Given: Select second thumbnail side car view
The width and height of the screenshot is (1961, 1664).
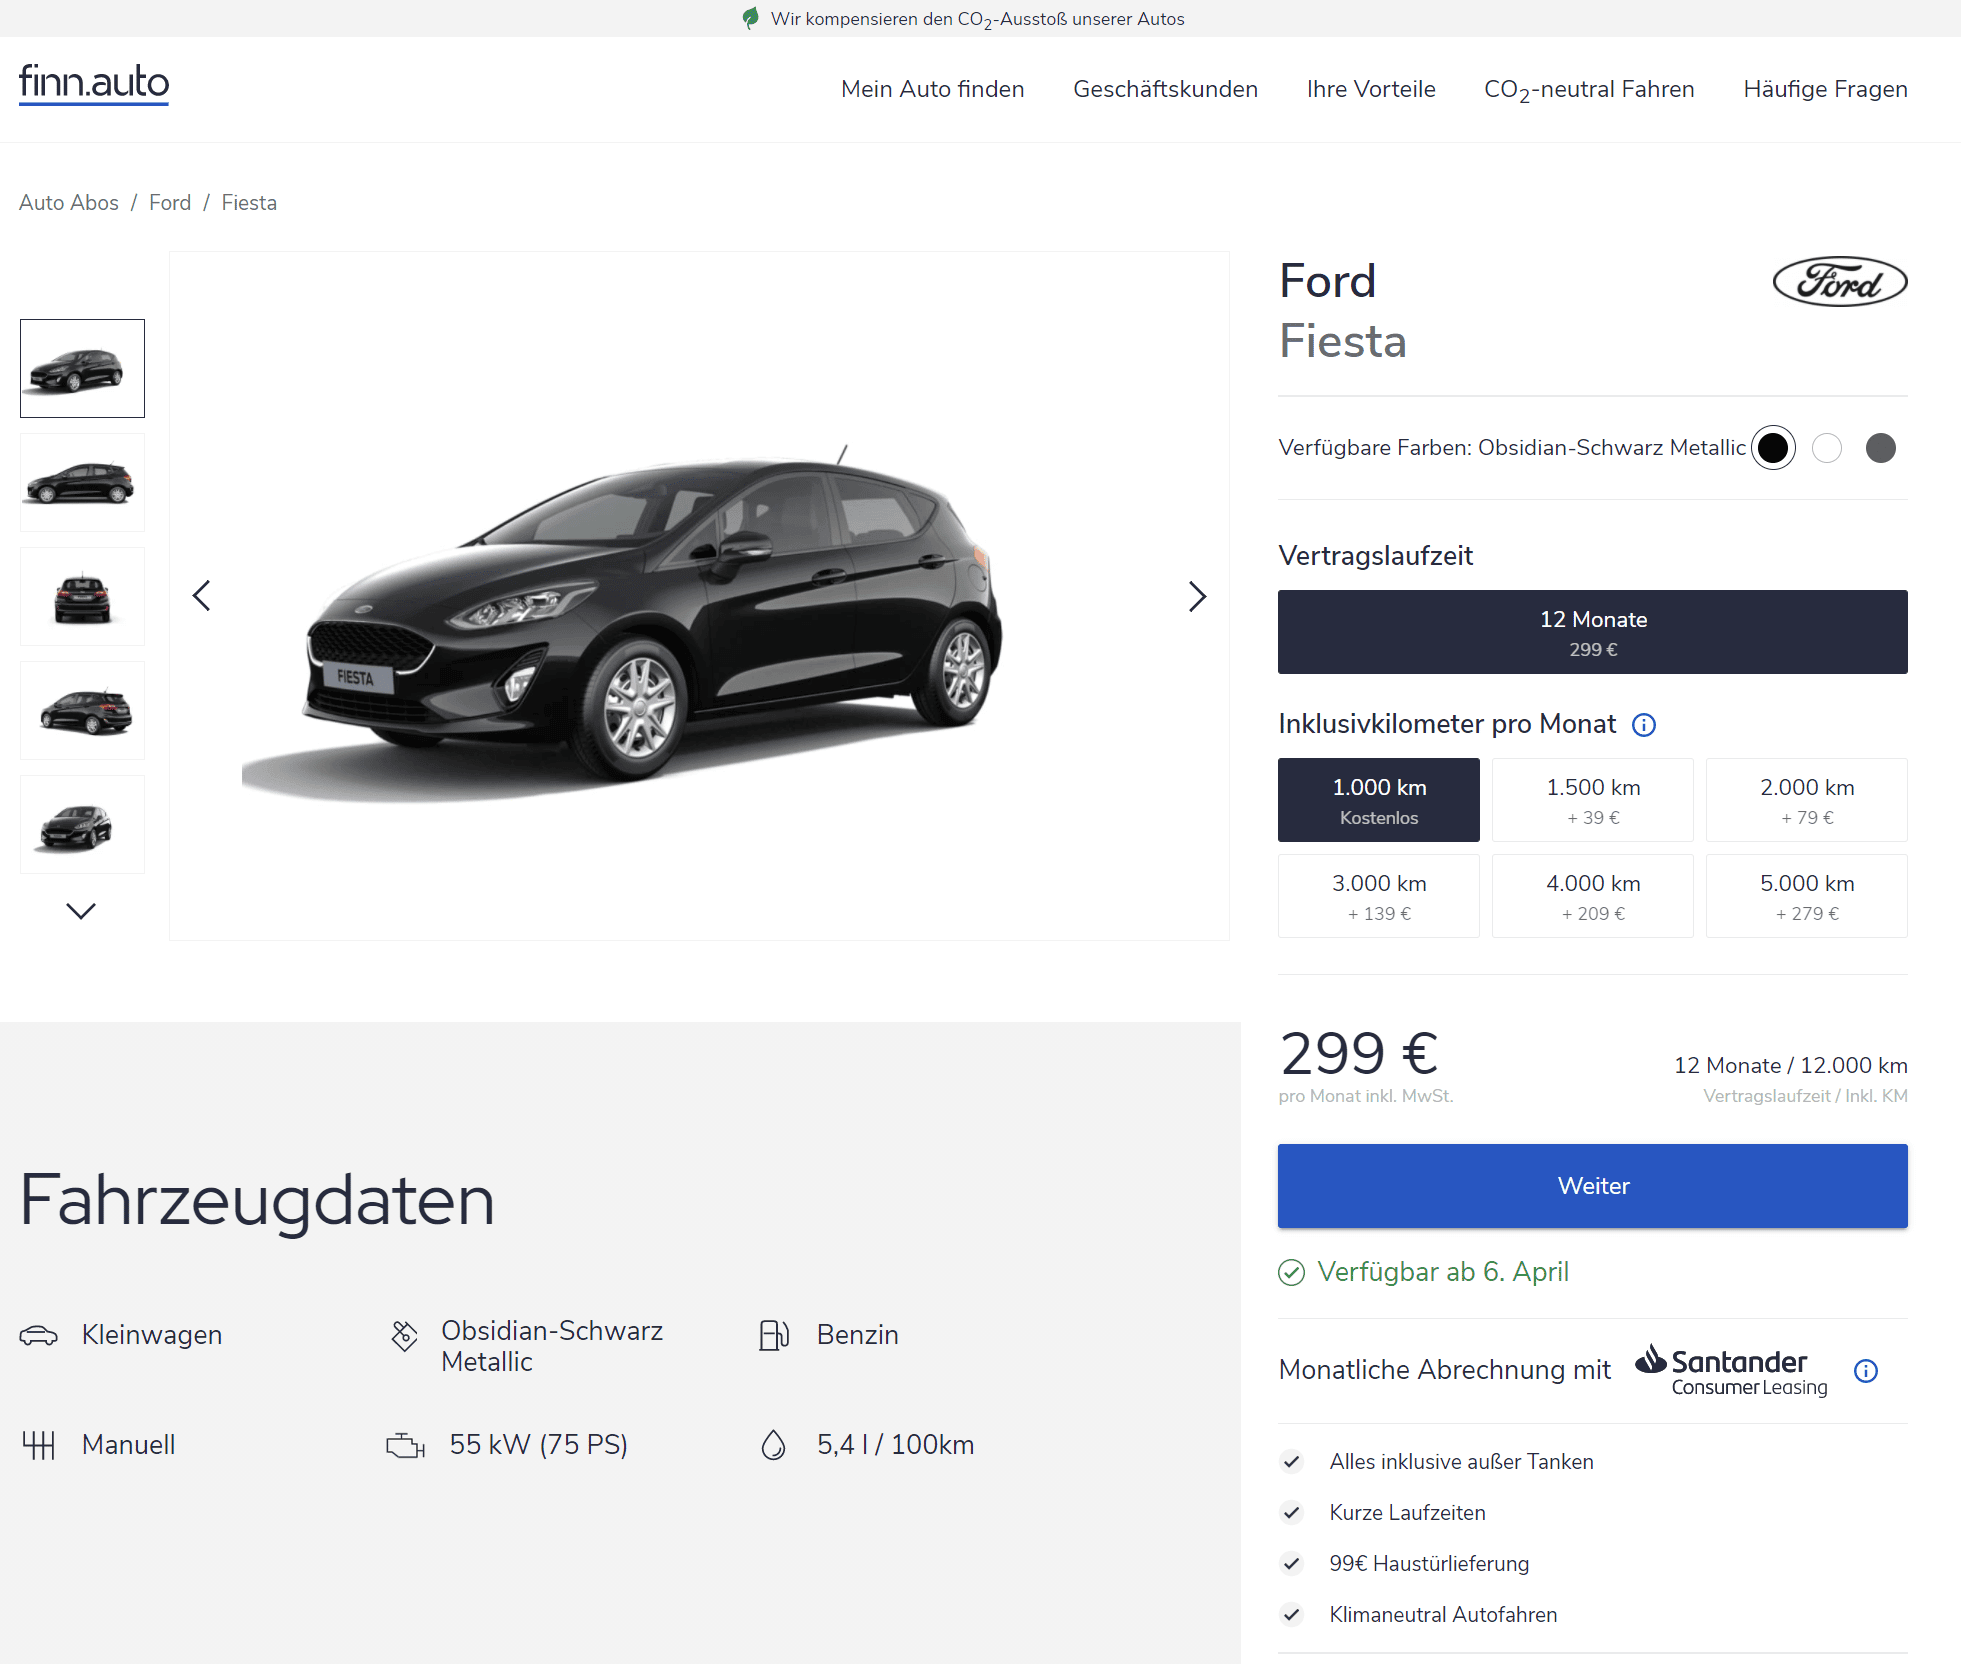Looking at the screenshot, I should point(82,483).
